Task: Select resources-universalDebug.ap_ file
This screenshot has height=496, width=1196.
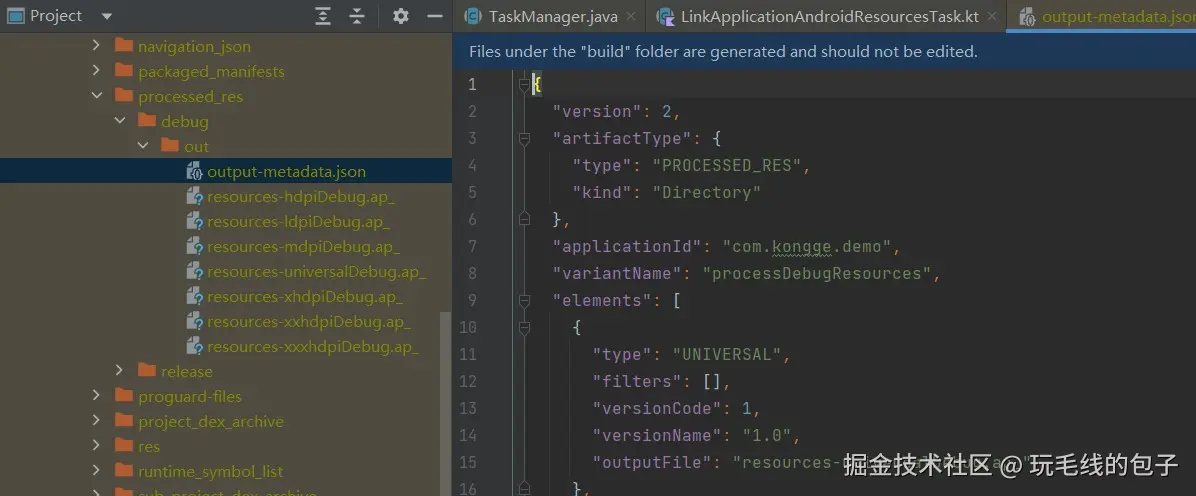Action: (317, 272)
